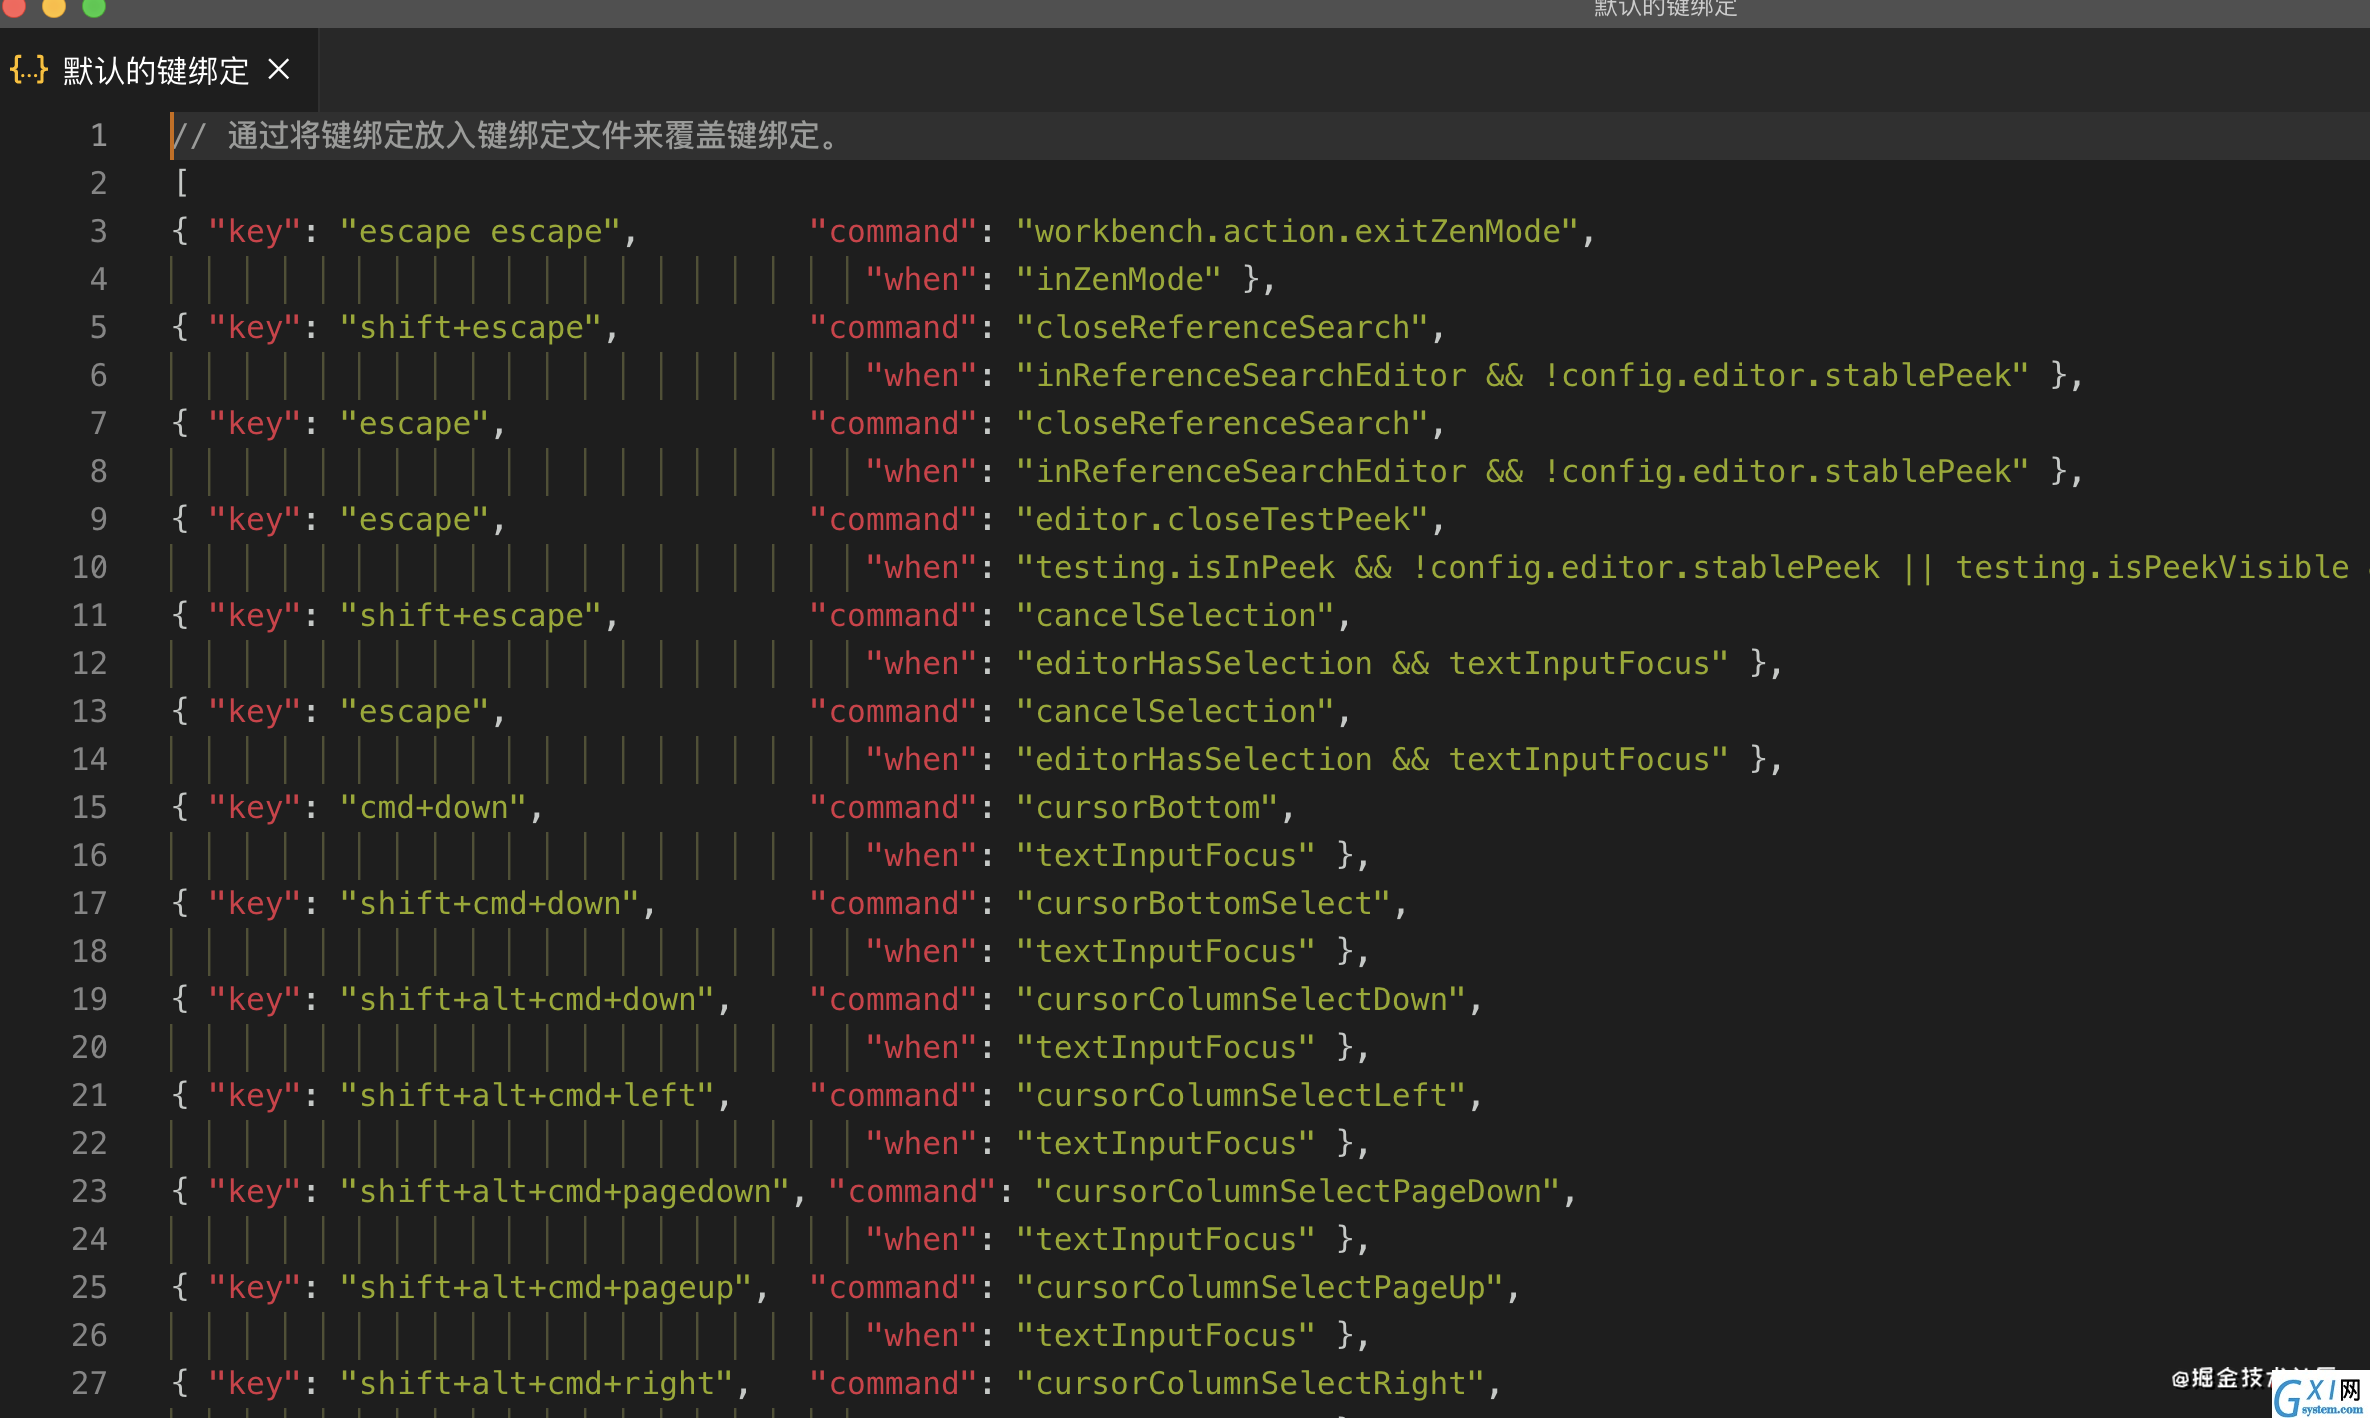2370x1418 pixels.
Task: Click "closeReferenceSearch" on line 7
Action: point(1221,423)
